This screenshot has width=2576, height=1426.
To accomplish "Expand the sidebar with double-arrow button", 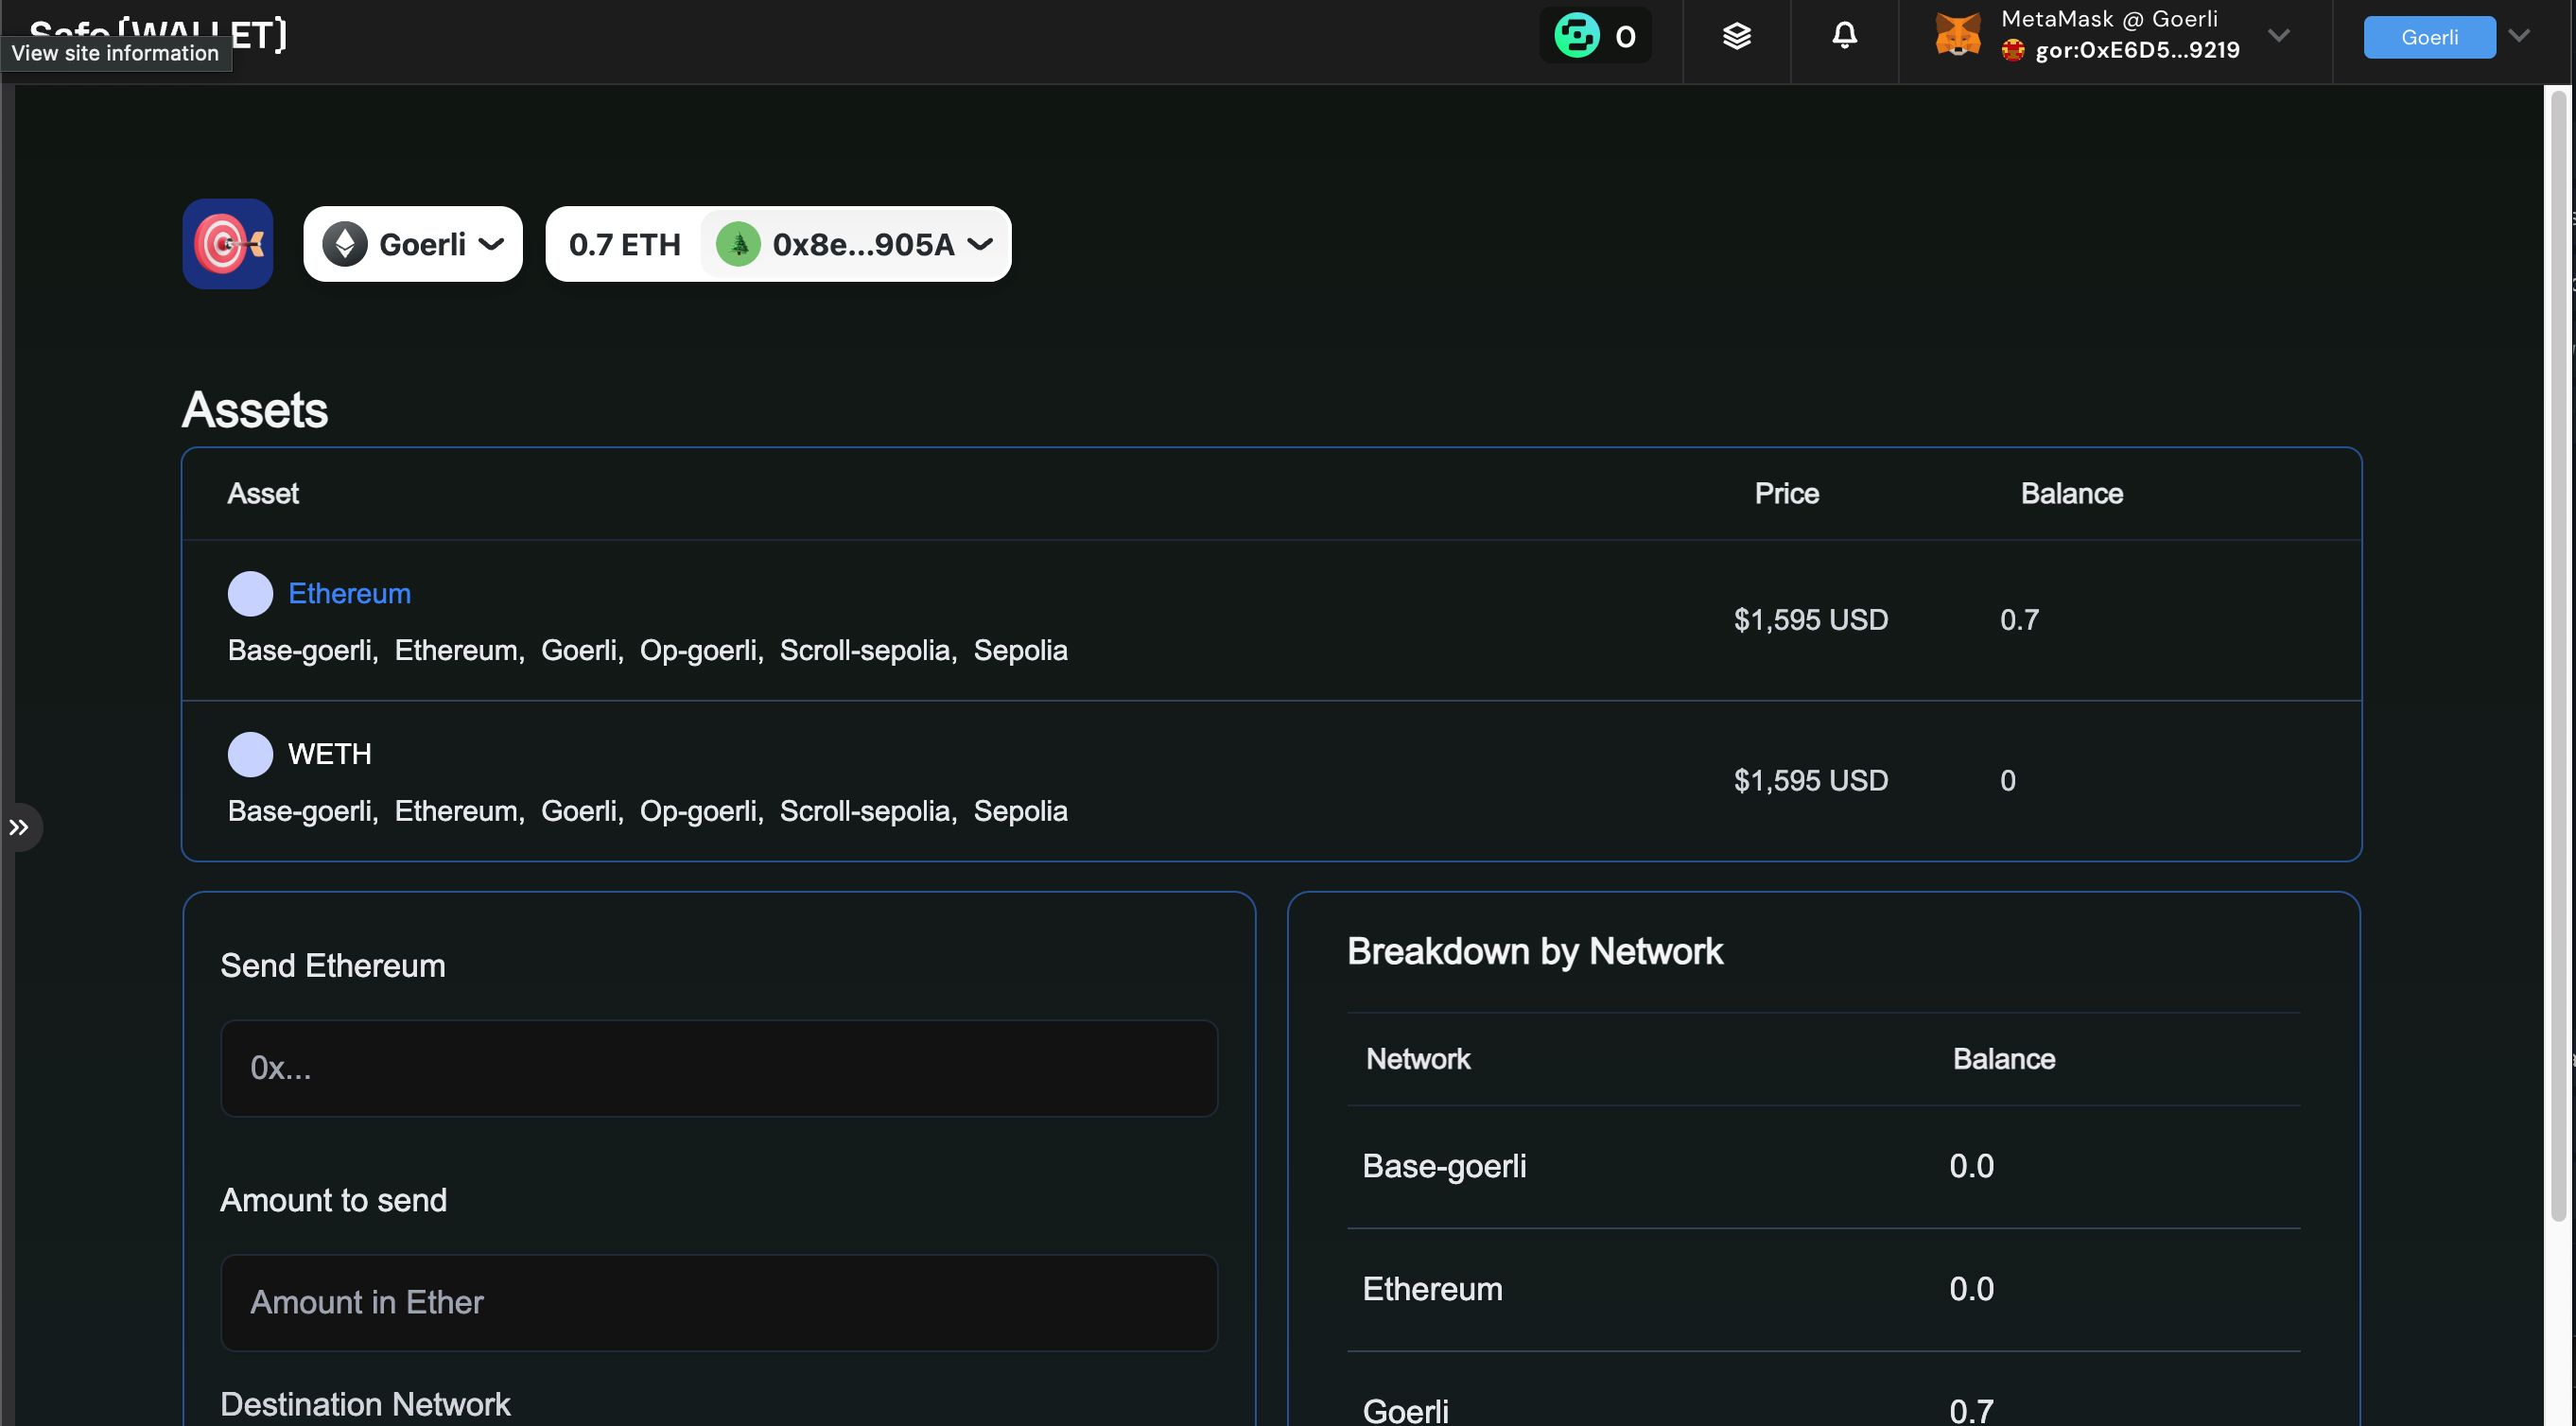I will coord(19,827).
